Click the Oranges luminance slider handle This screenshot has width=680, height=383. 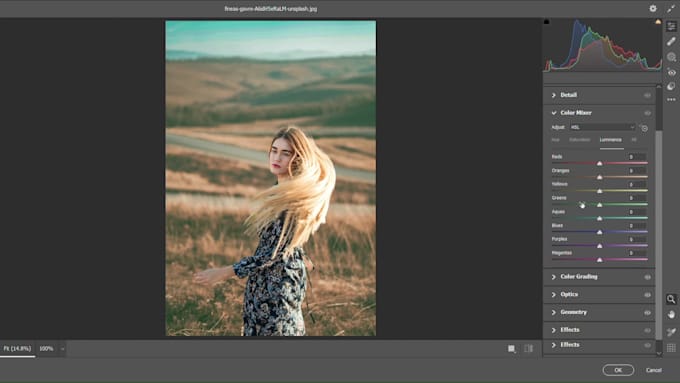(x=599, y=177)
